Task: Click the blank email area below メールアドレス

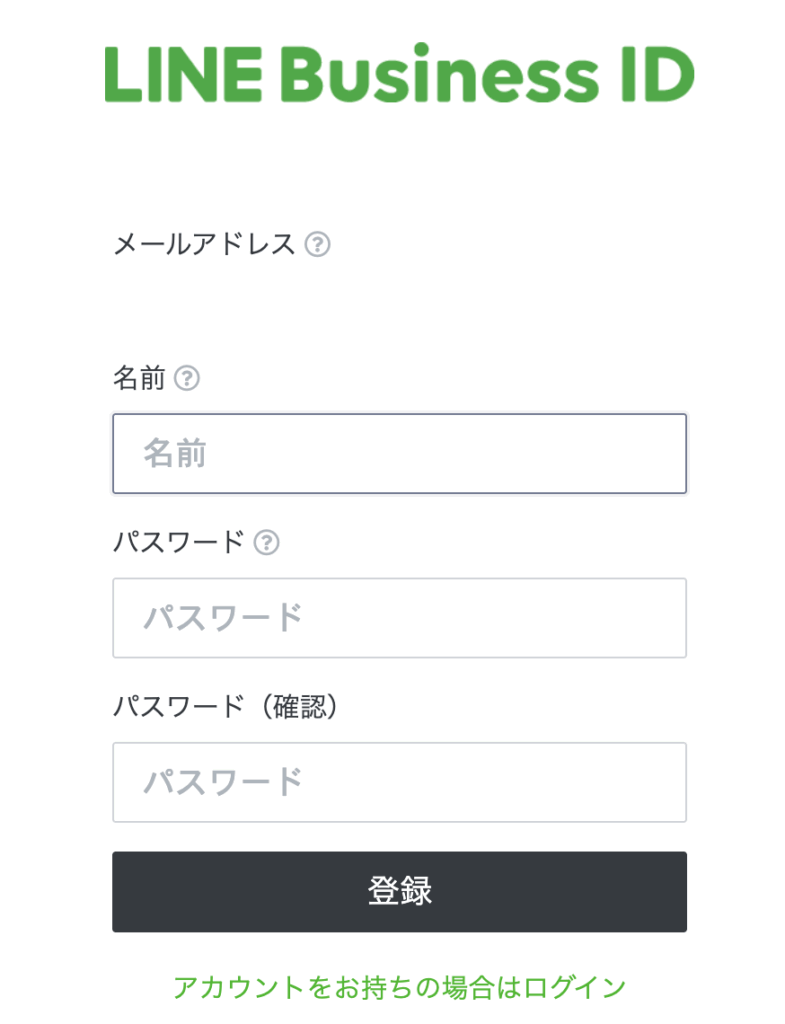Action: pos(399,302)
